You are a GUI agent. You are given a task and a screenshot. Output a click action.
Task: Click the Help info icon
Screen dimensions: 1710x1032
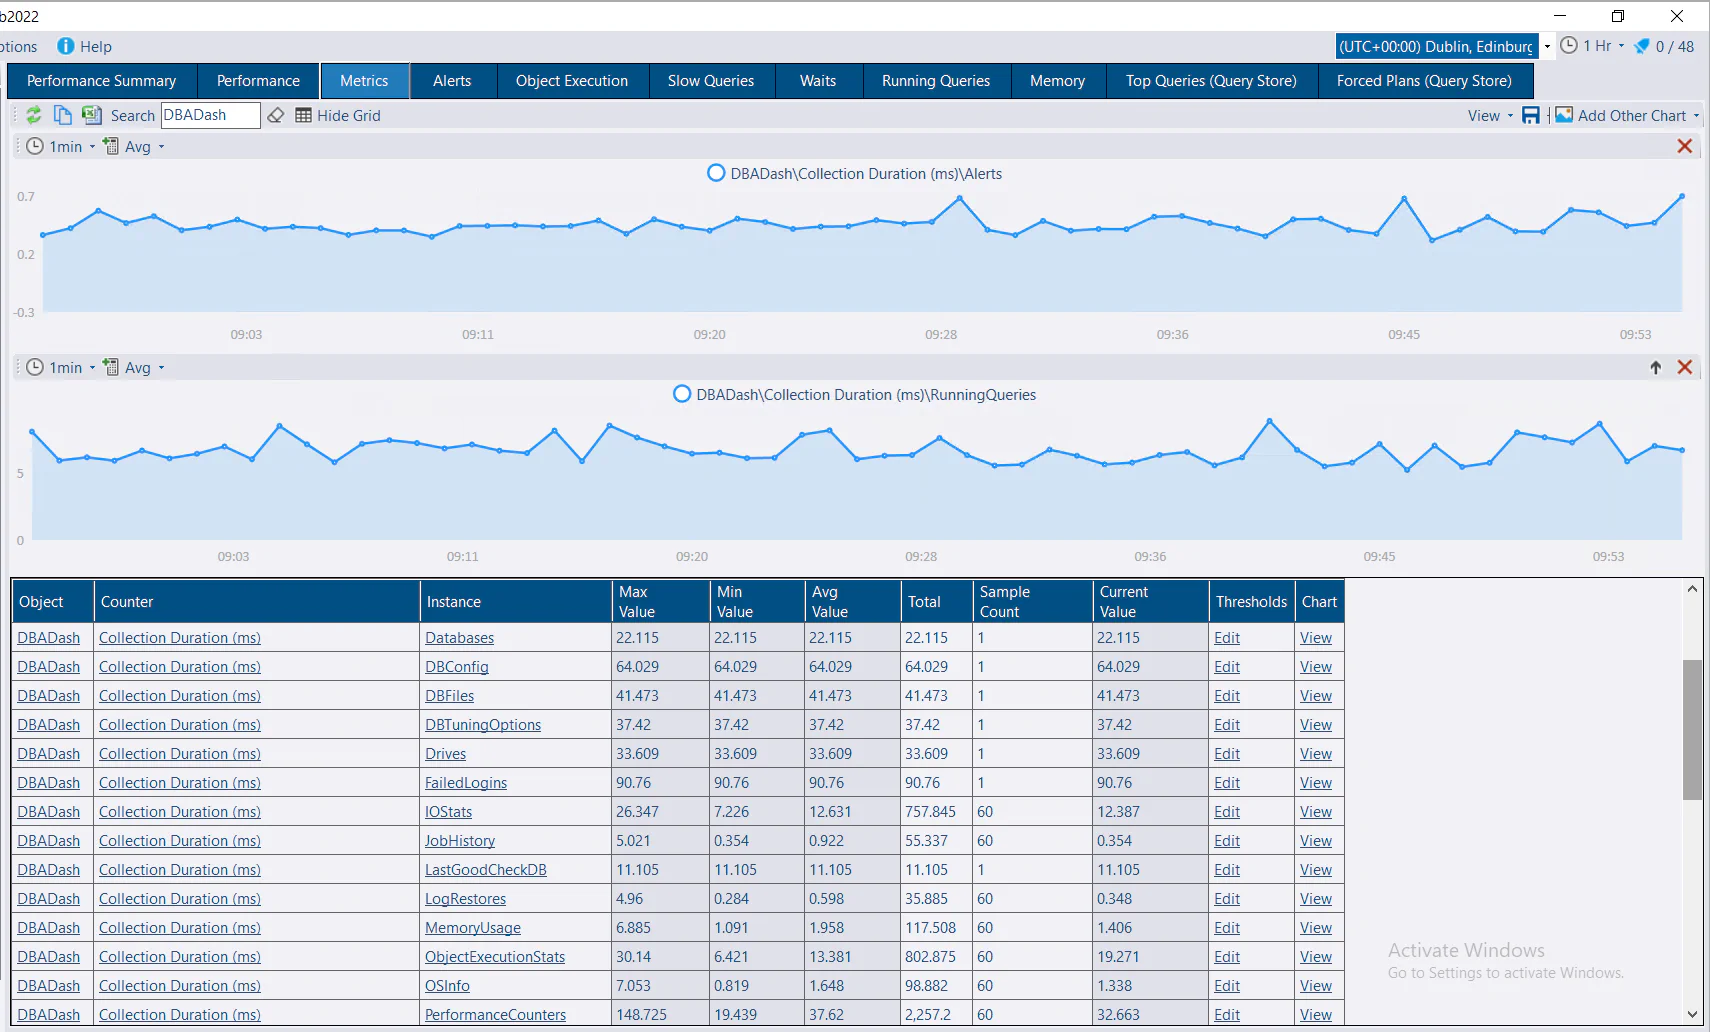[66, 46]
